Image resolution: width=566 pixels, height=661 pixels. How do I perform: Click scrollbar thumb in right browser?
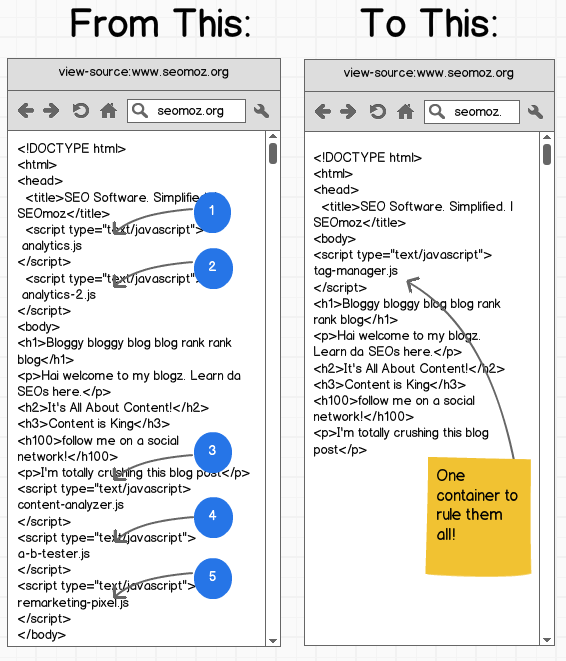pos(547,154)
